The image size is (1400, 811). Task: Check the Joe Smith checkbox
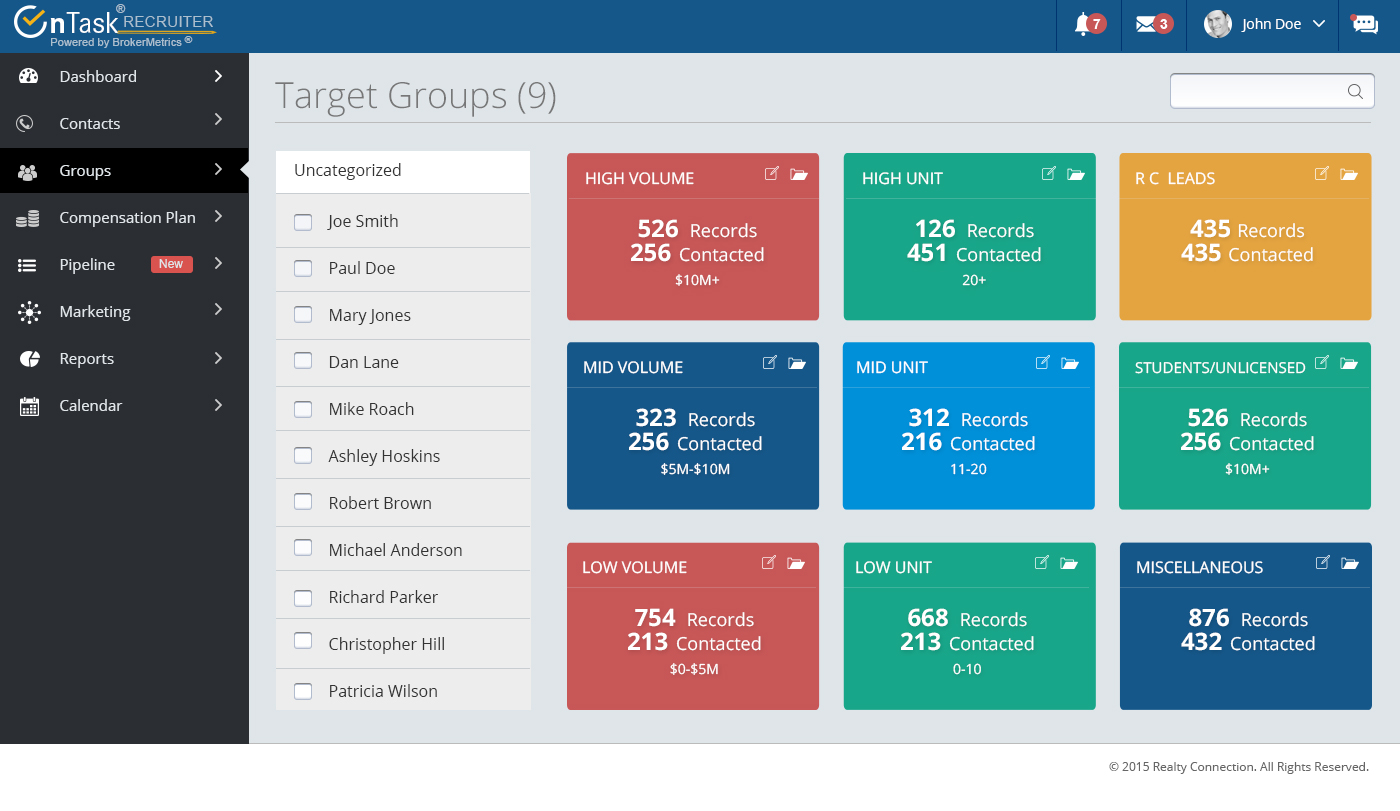pyautogui.click(x=303, y=222)
